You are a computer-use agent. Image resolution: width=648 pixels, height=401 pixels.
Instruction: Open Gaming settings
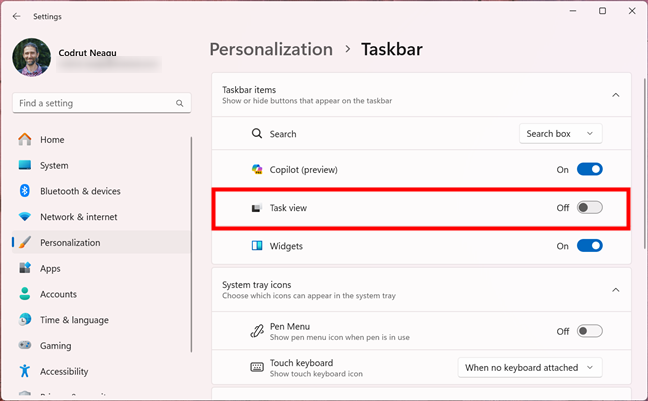tap(101, 345)
